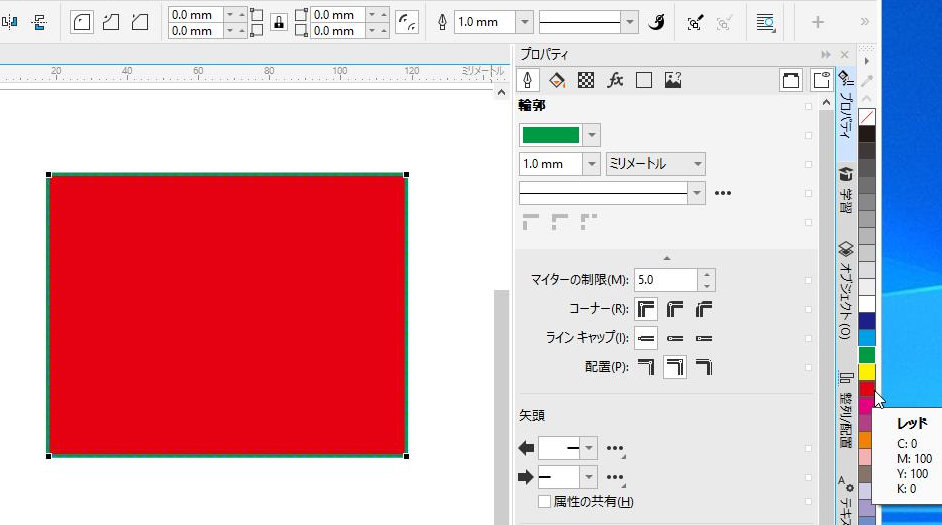
Task: Select the chamfered corner rectangle icon
Action: [x=140, y=22]
